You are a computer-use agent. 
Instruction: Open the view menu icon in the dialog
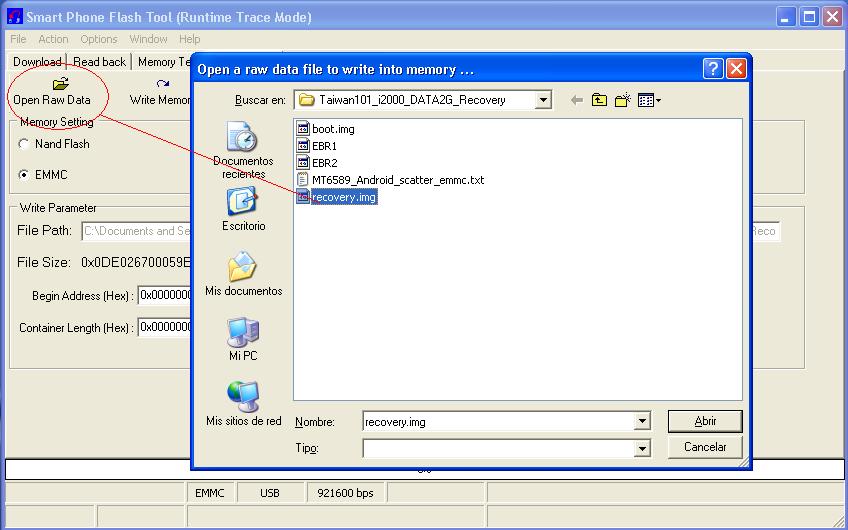point(649,100)
